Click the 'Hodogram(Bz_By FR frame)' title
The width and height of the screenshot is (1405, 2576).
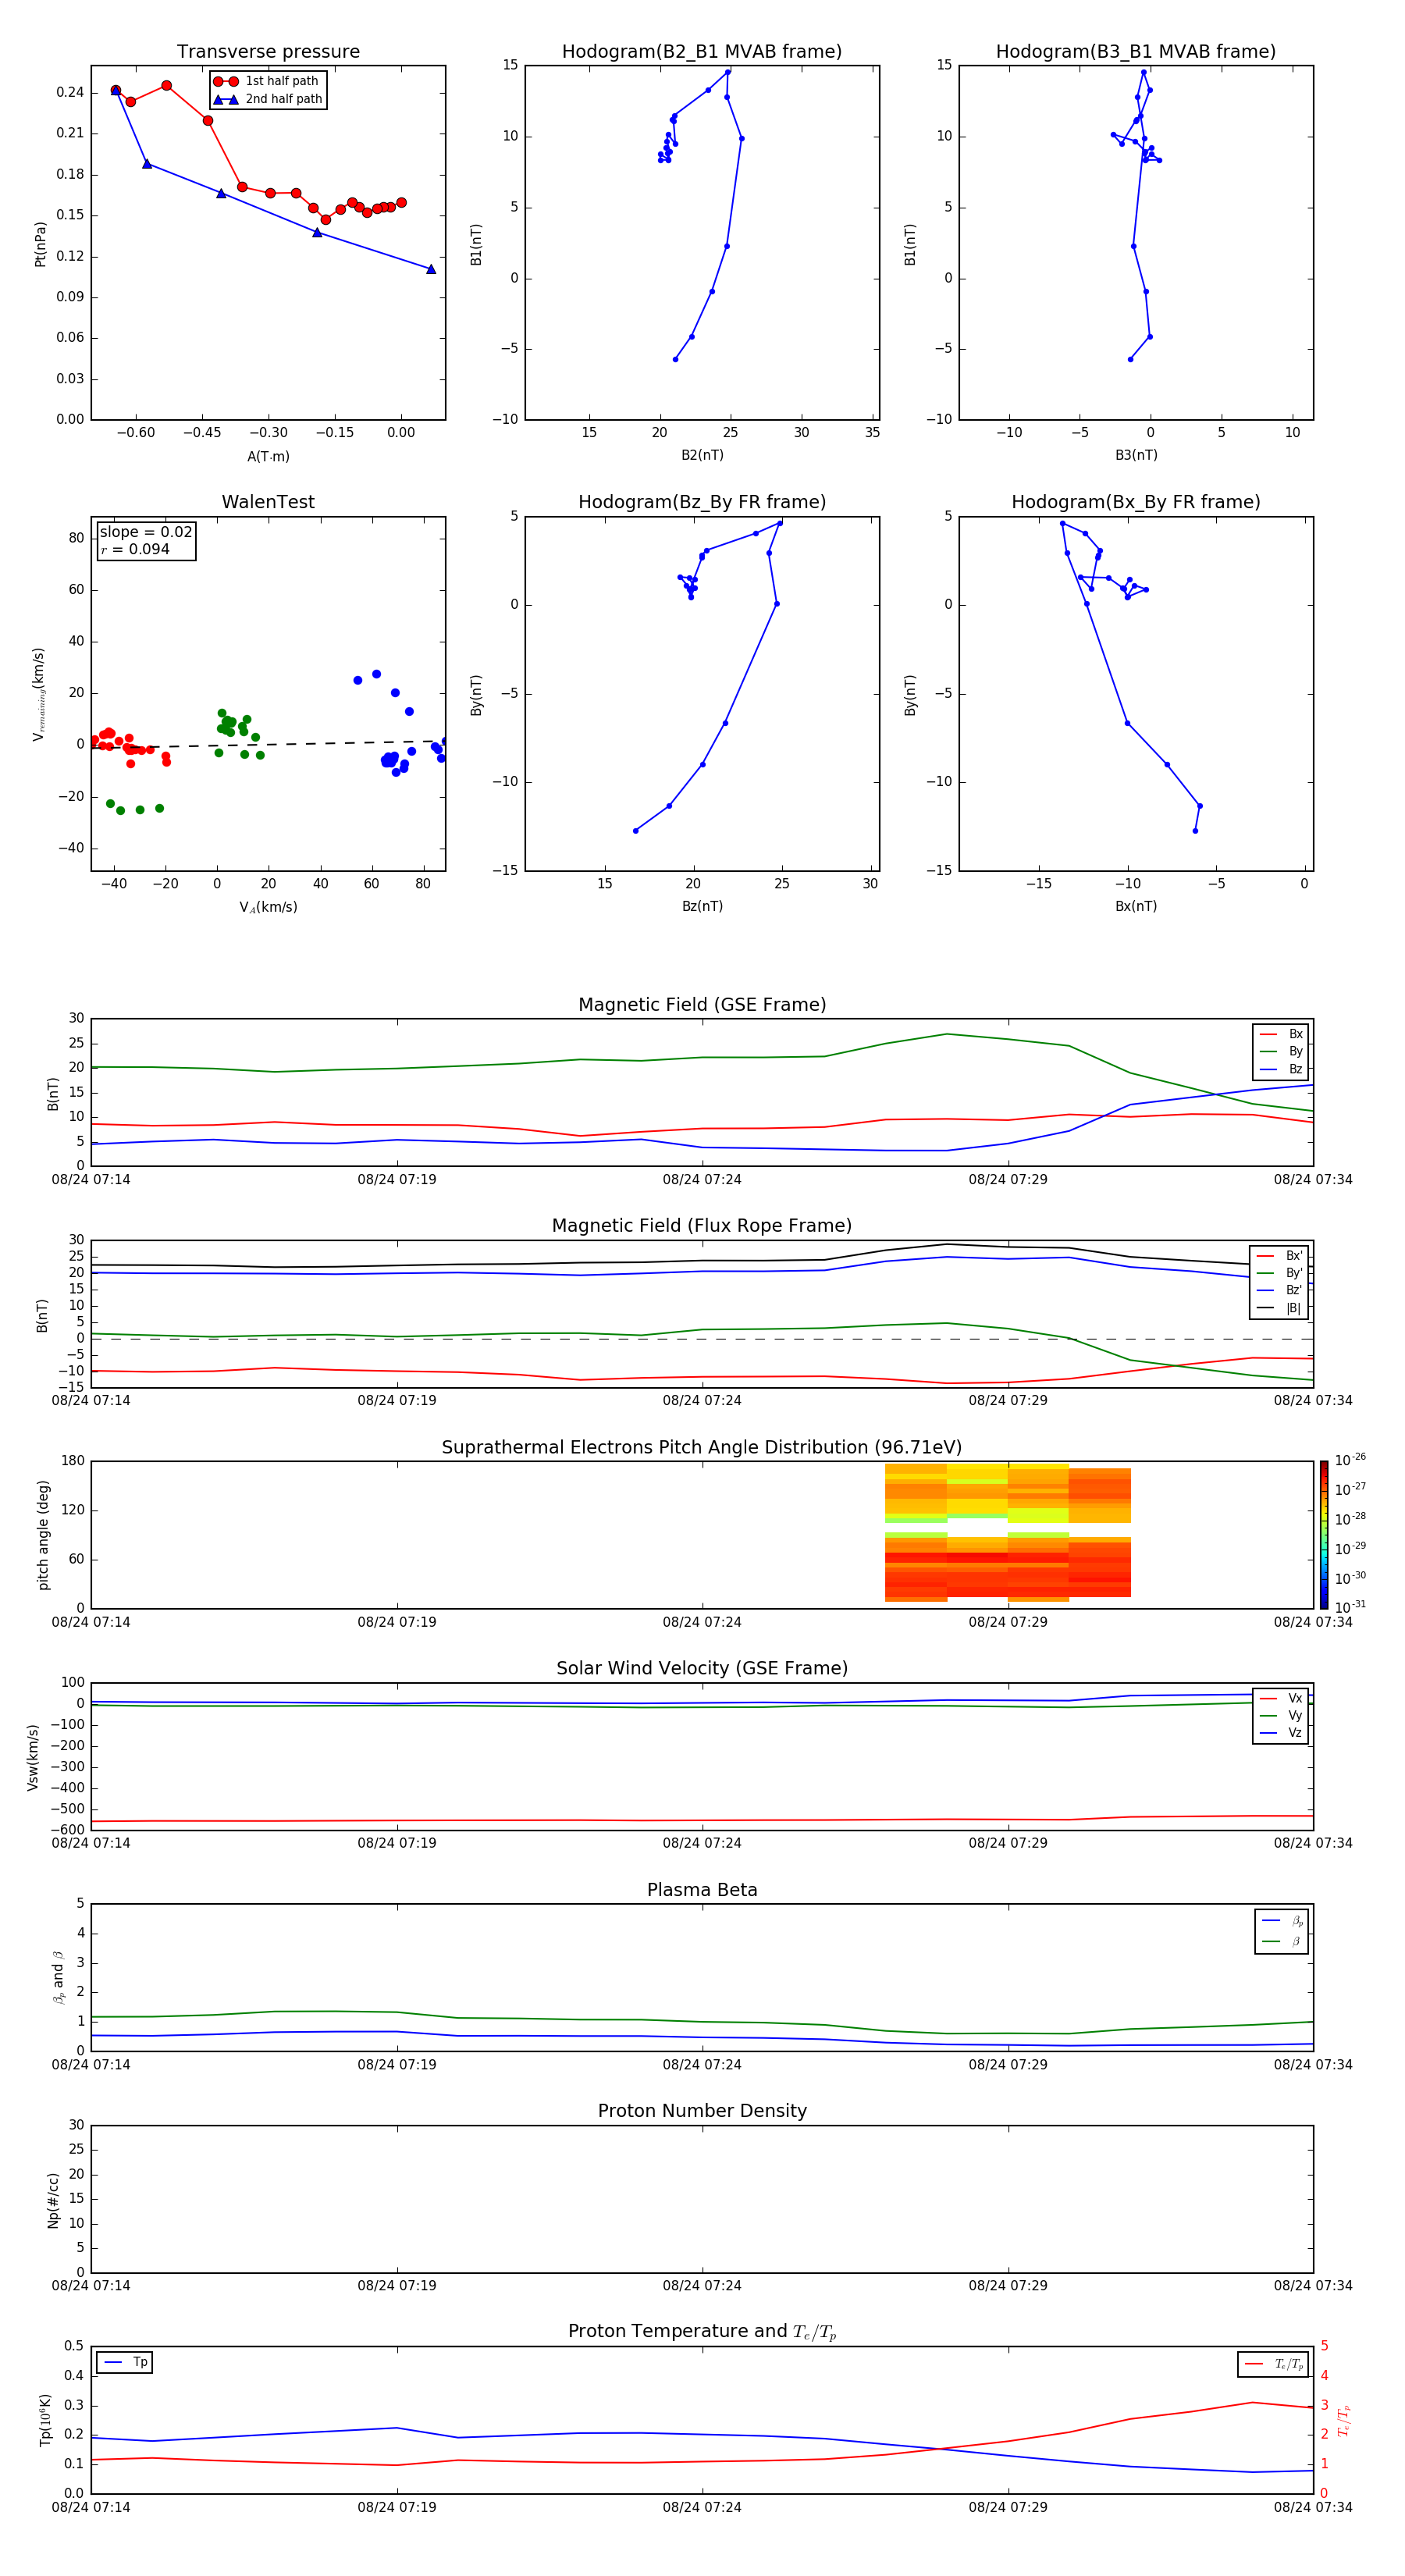click(702, 502)
